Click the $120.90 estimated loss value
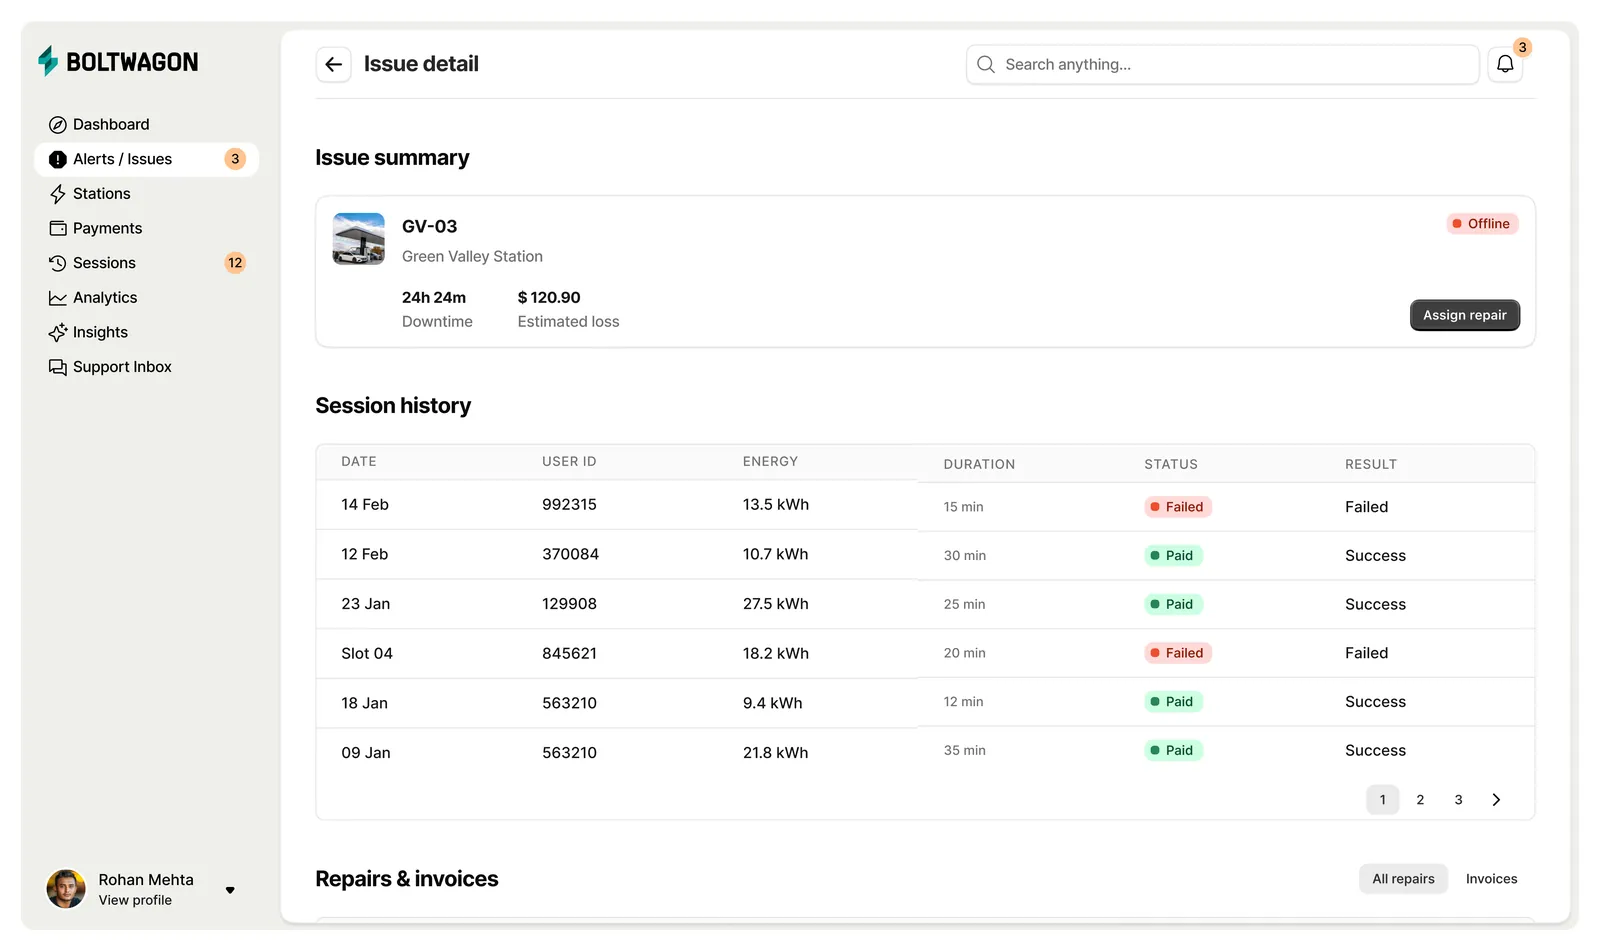The image size is (1600, 951). [549, 298]
